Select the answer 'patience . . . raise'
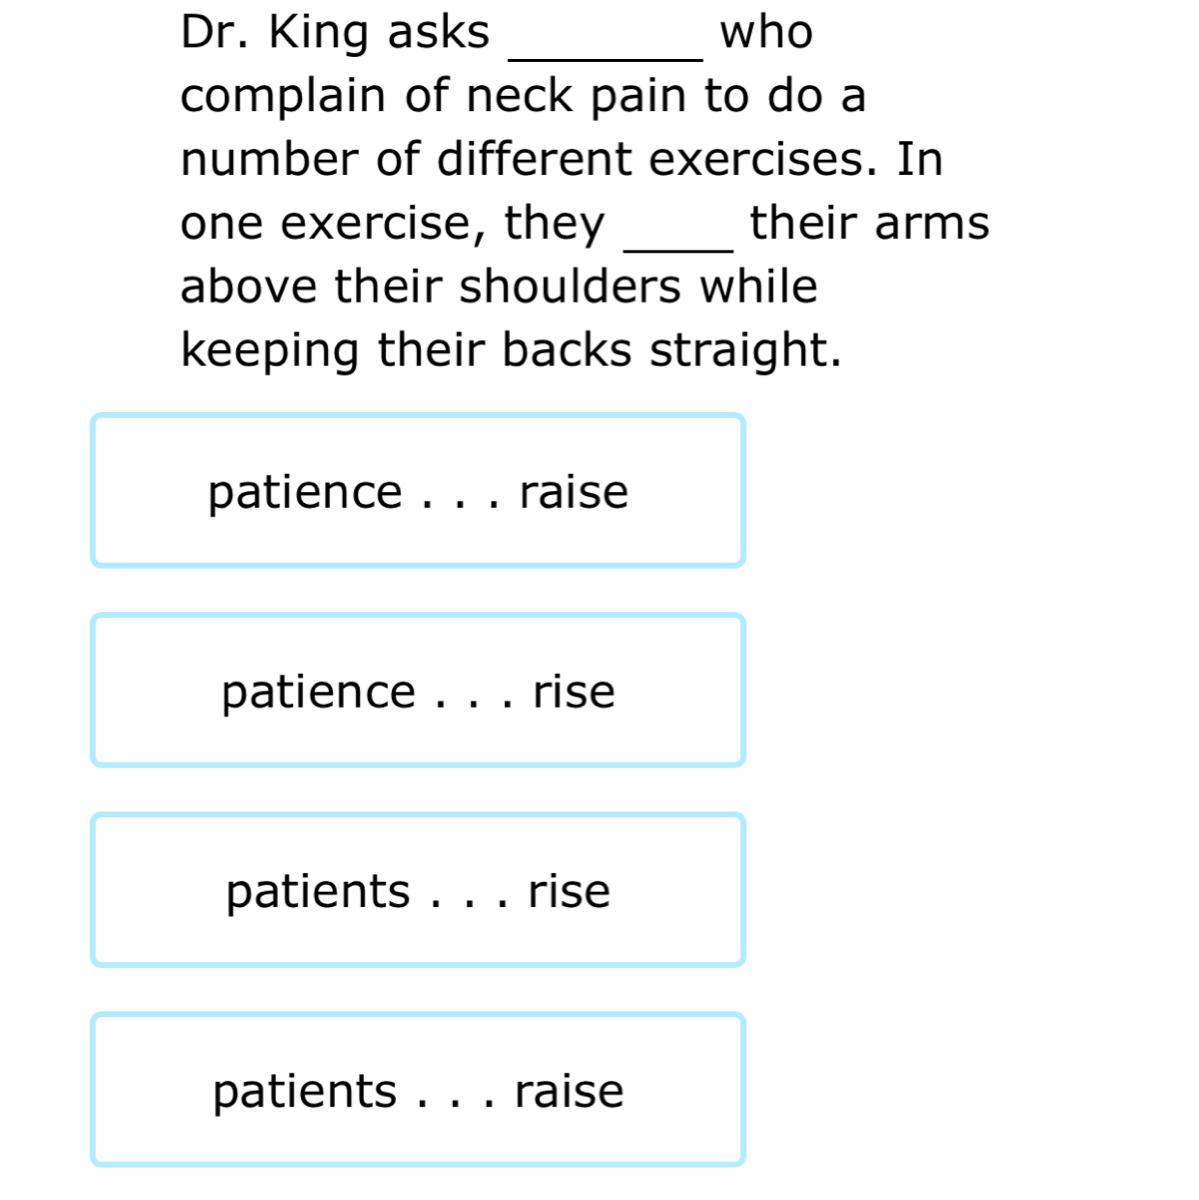Image resolution: width=1199 pixels, height=1200 pixels. (418, 490)
